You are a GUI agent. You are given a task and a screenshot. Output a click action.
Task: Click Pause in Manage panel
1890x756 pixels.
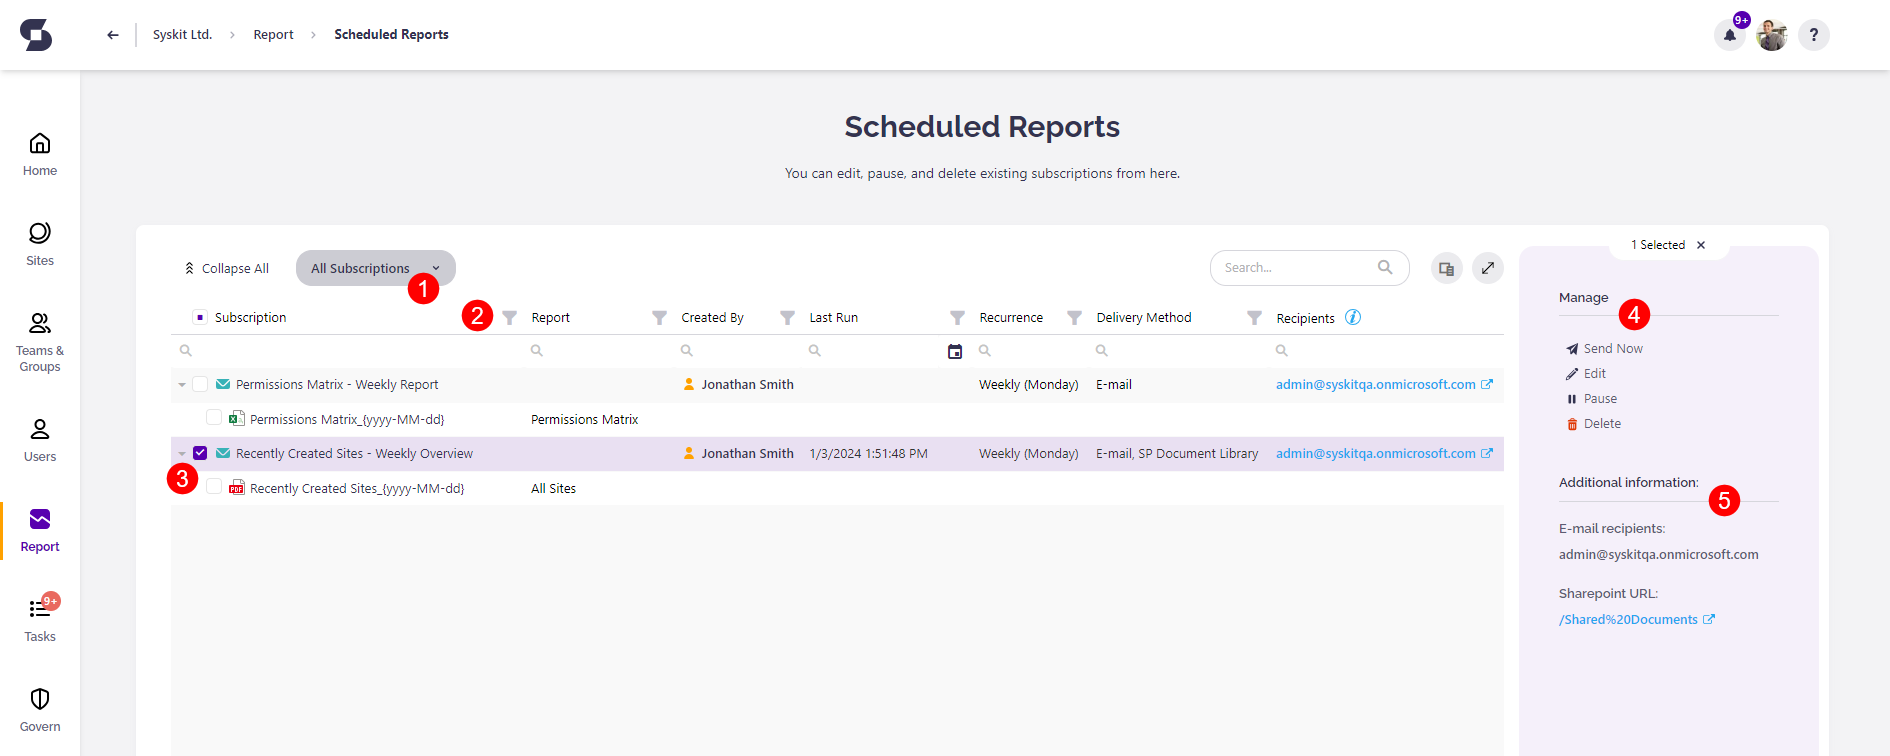pos(1591,398)
